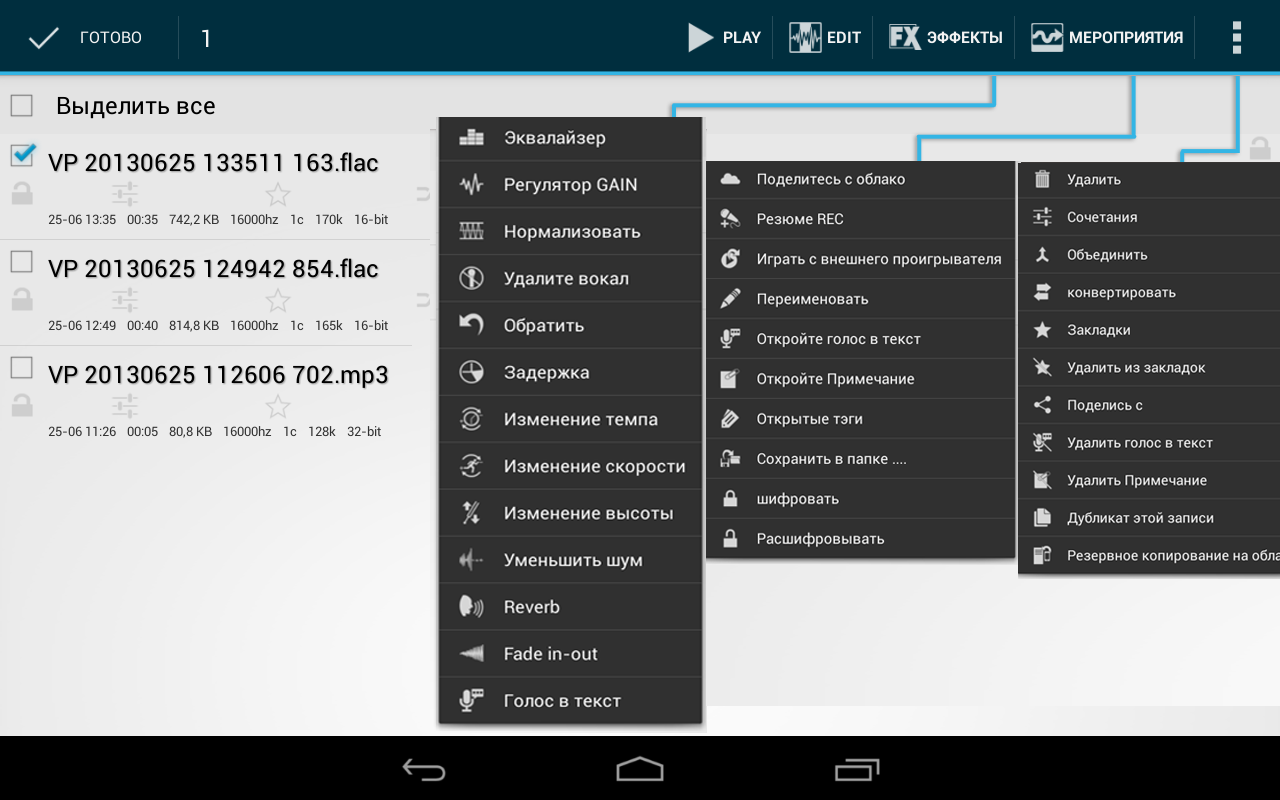
Task: Tap the Эквалайзер equalizer icon
Action: coord(471,138)
